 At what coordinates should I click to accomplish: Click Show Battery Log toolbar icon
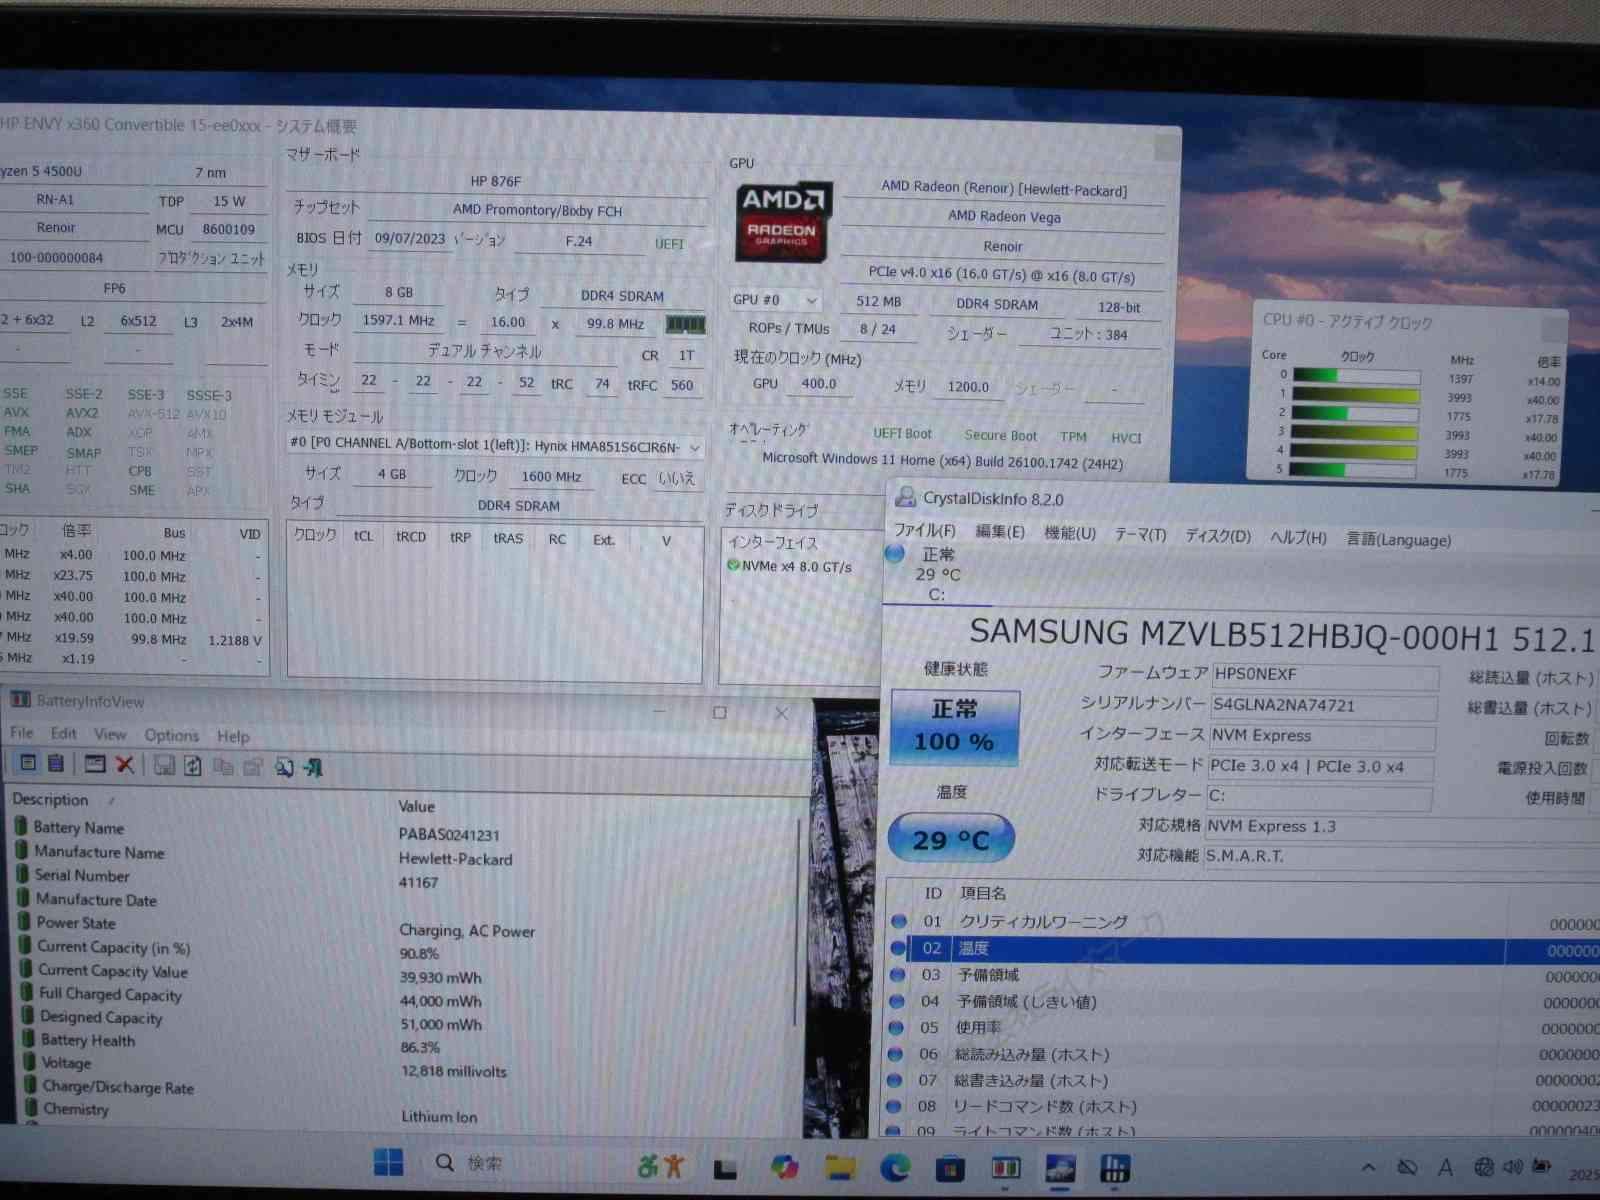[x=56, y=764]
